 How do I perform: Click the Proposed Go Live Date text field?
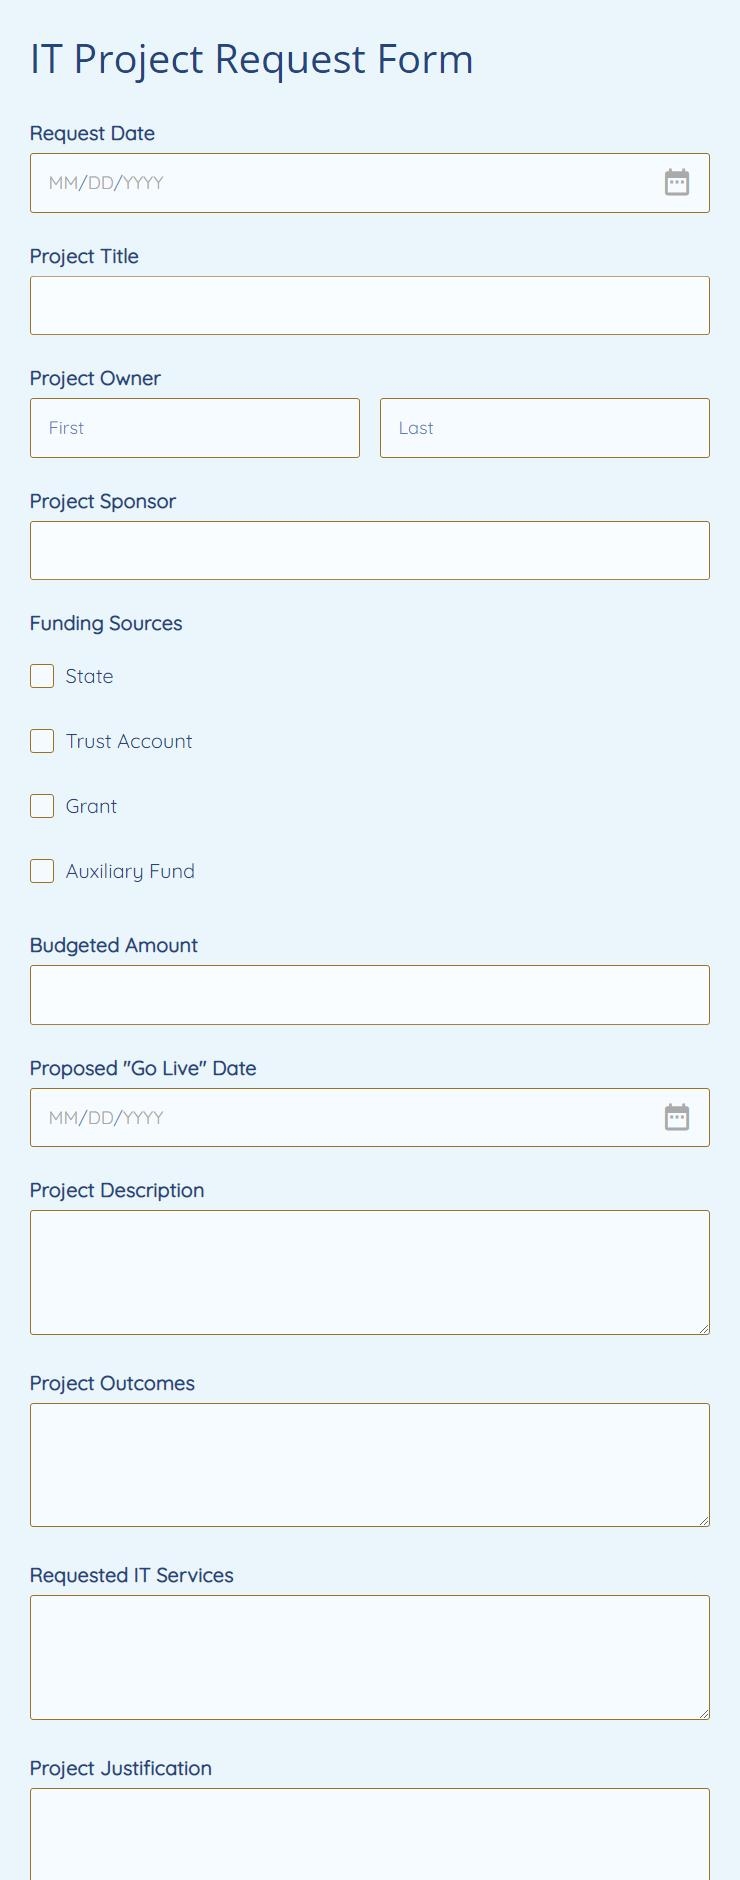(x=300, y=1117)
